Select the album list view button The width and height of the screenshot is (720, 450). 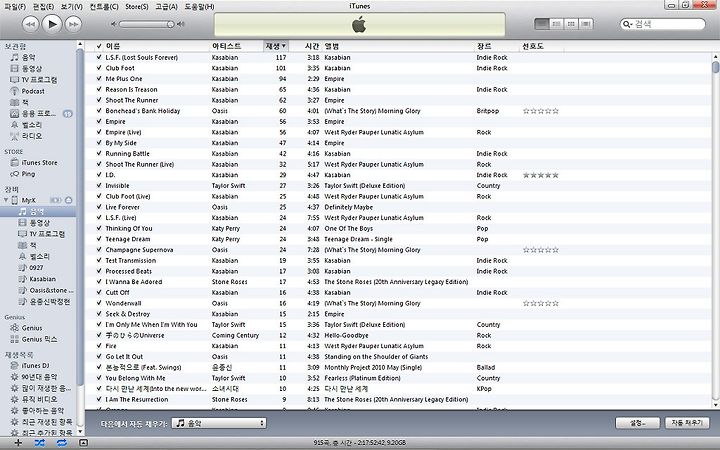(x=557, y=23)
